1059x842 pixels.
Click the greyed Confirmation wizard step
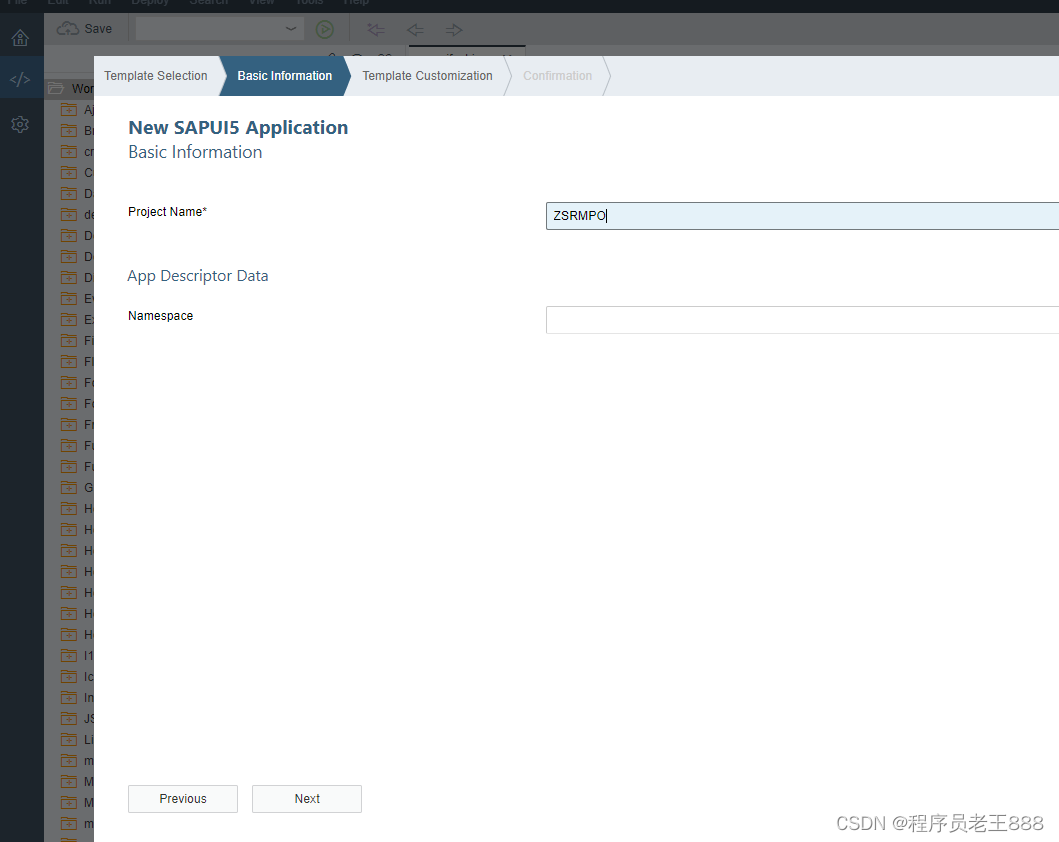point(557,76)
